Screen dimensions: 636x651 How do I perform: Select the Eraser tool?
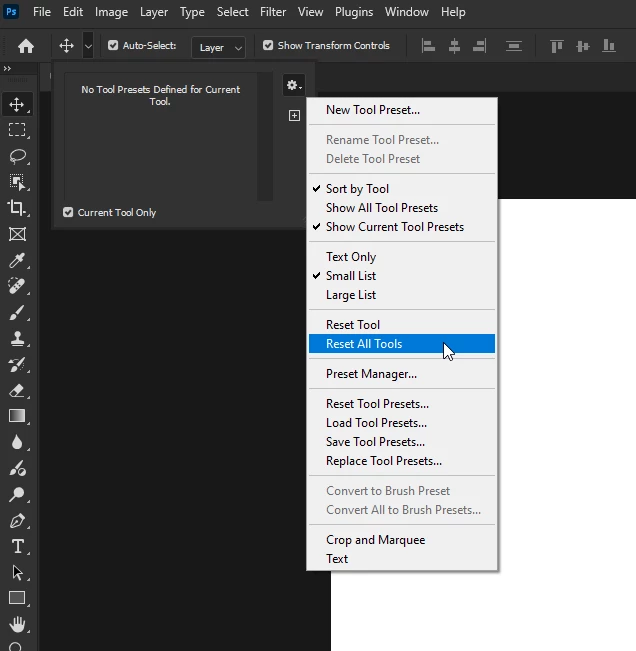tap(17, 390)
